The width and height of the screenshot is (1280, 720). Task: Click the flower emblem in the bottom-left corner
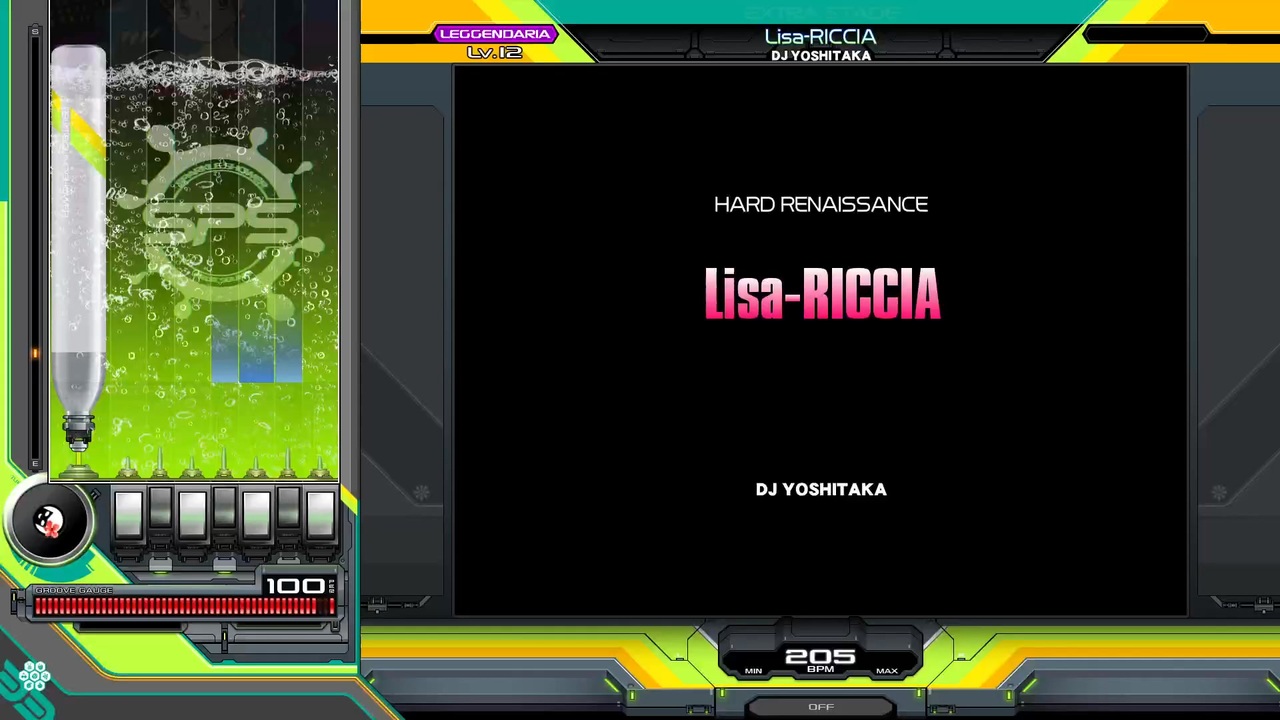point(34,677)
